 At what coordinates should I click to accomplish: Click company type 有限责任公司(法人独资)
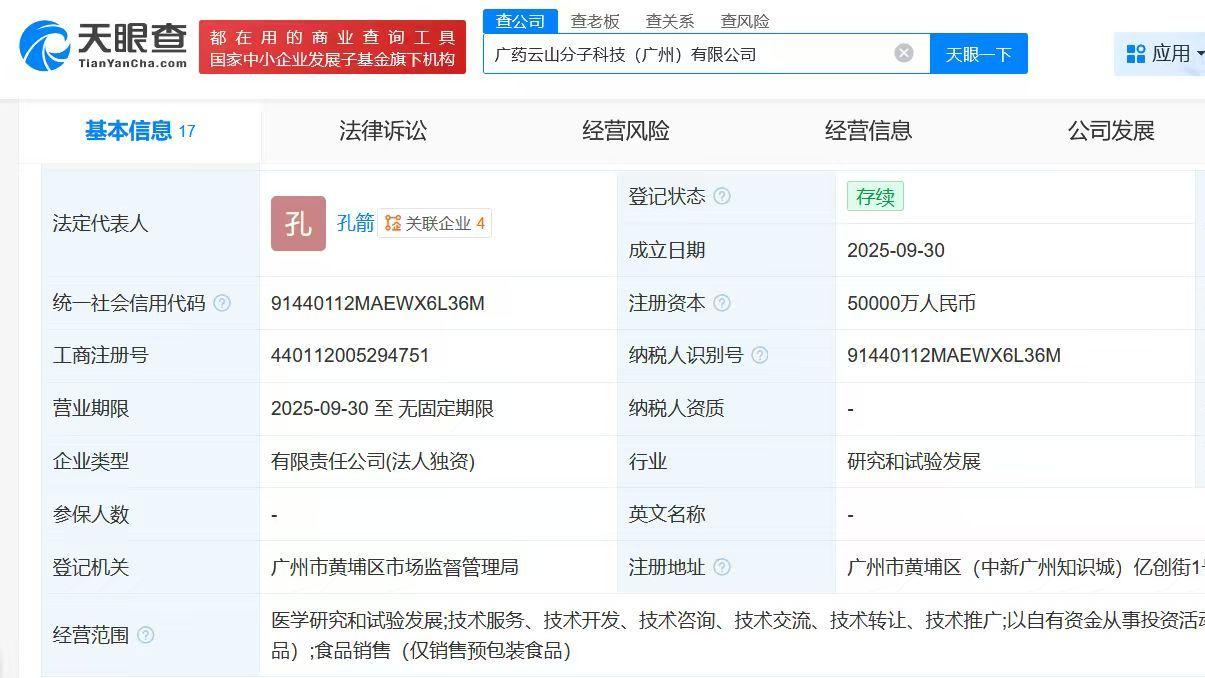(x=373, y=461)
